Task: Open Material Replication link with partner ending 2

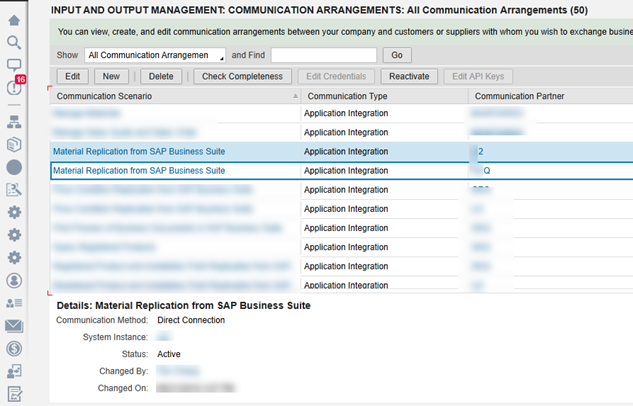Action: pyautogui.click(x=139, y=151)
